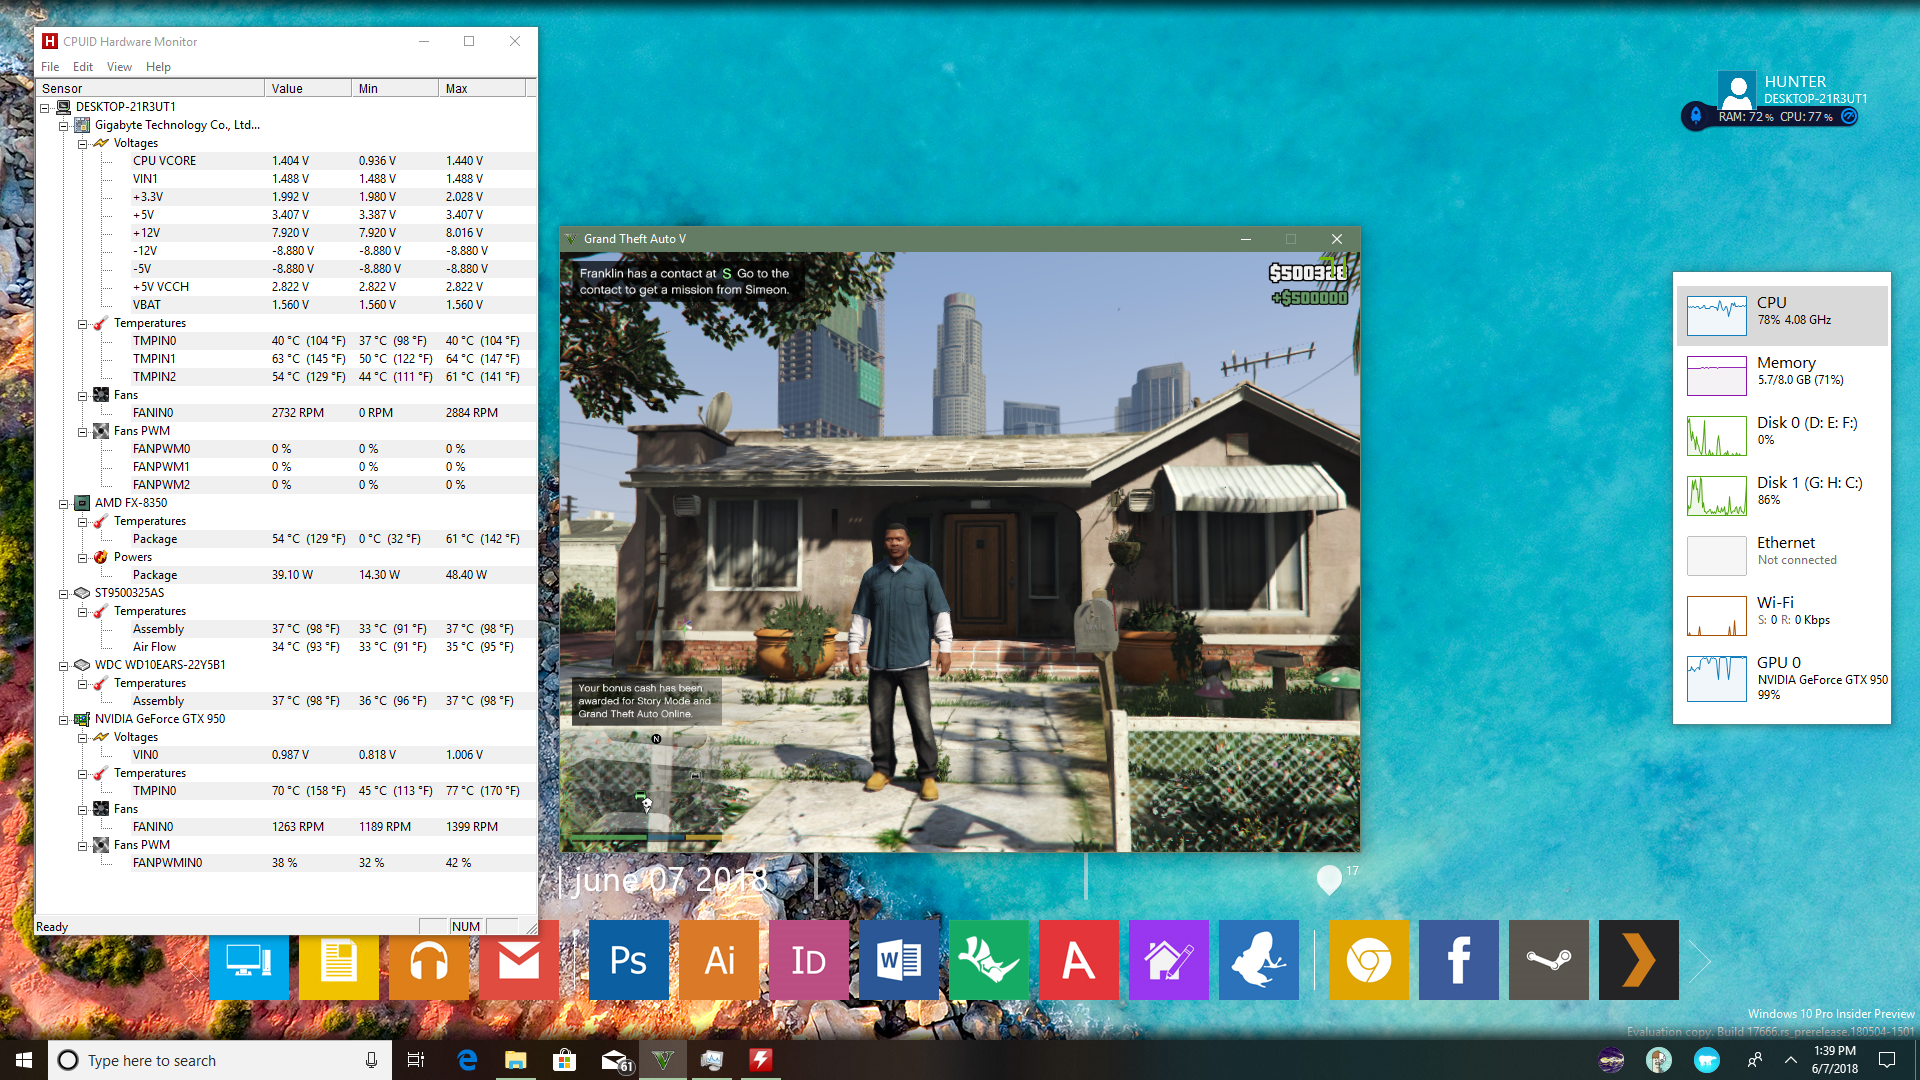Collapse the NVIDIA GeForce GTX 950 node

tap(64, 720)
